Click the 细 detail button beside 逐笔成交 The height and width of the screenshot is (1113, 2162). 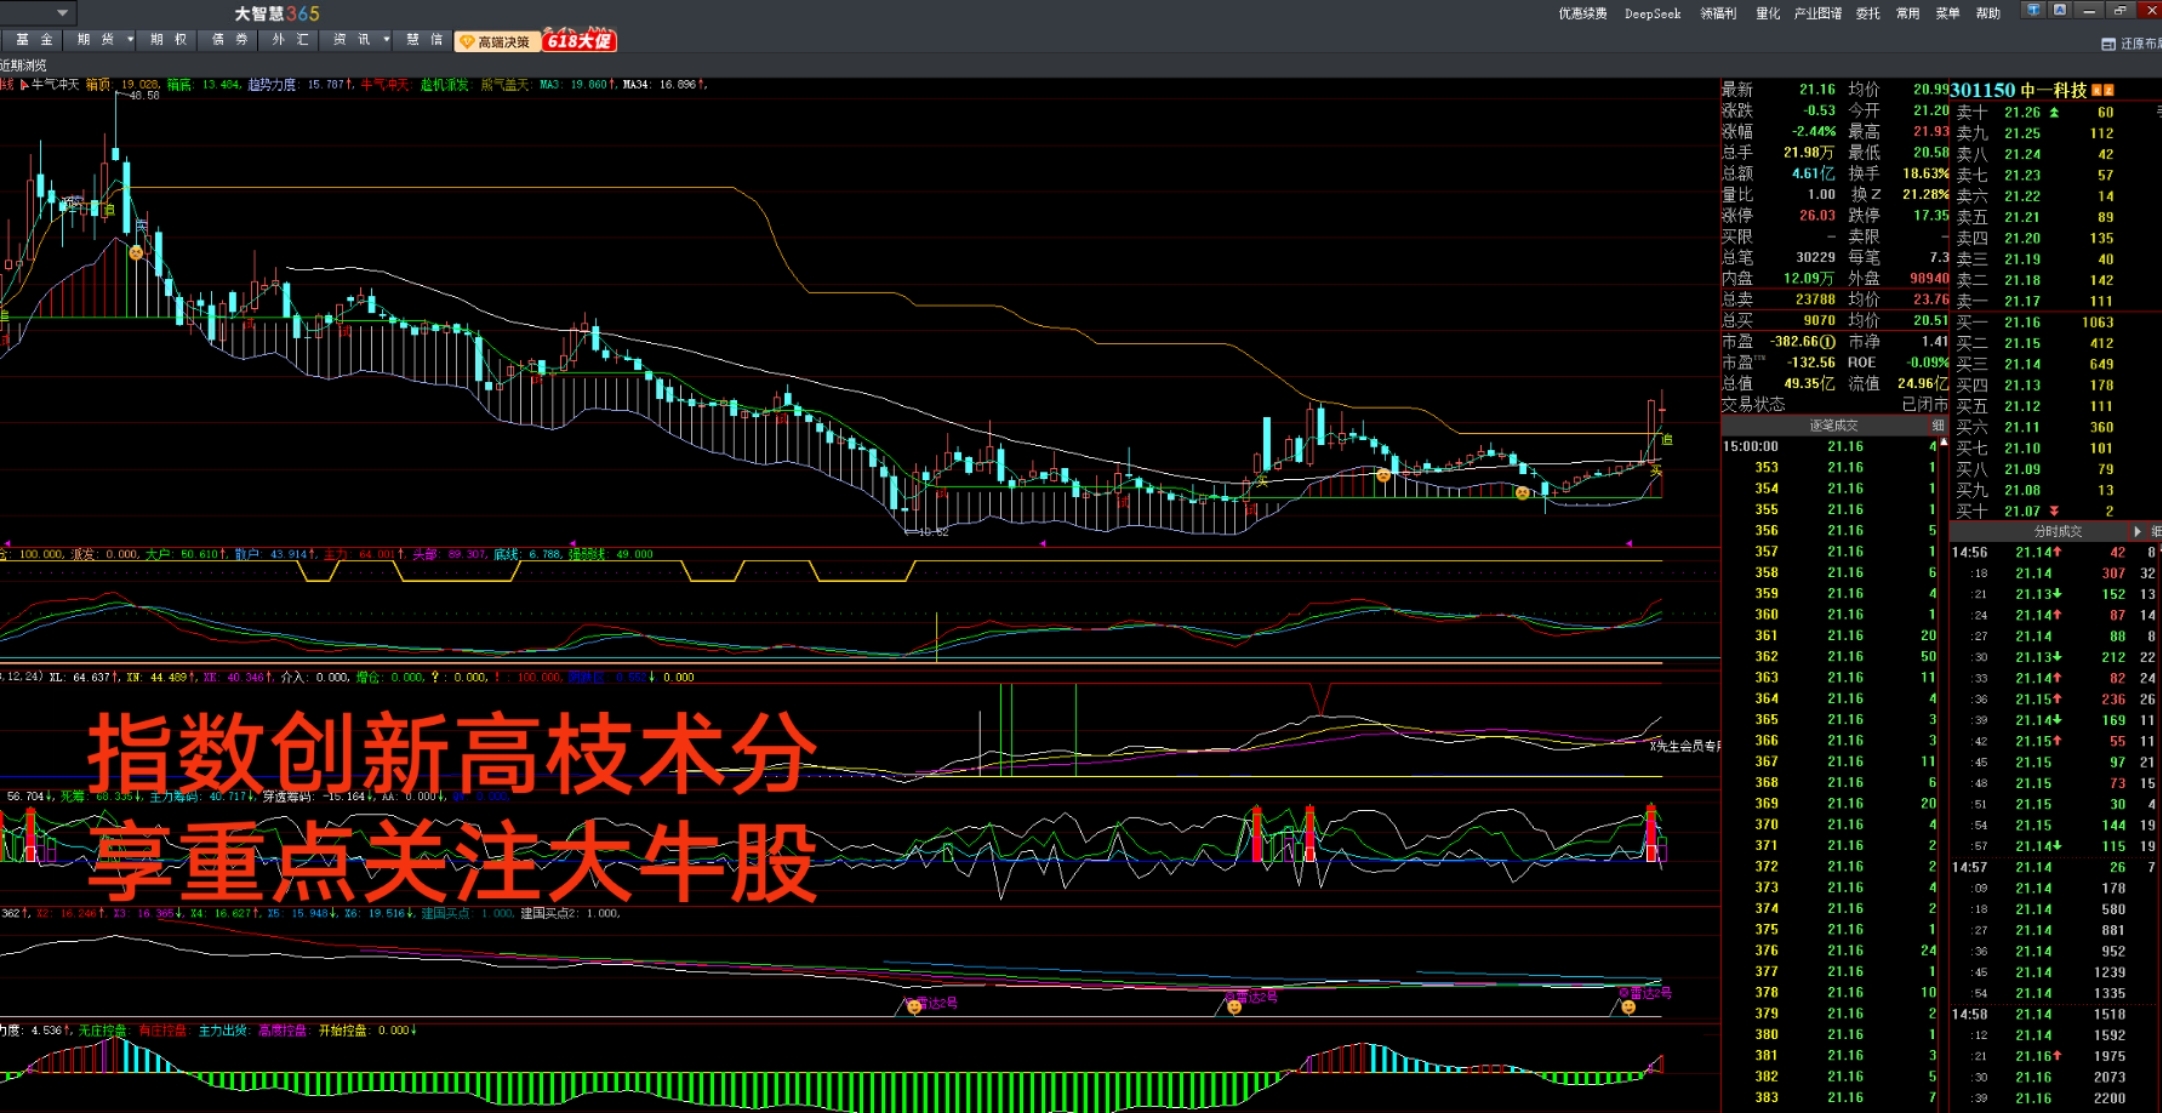point(1938,426)
